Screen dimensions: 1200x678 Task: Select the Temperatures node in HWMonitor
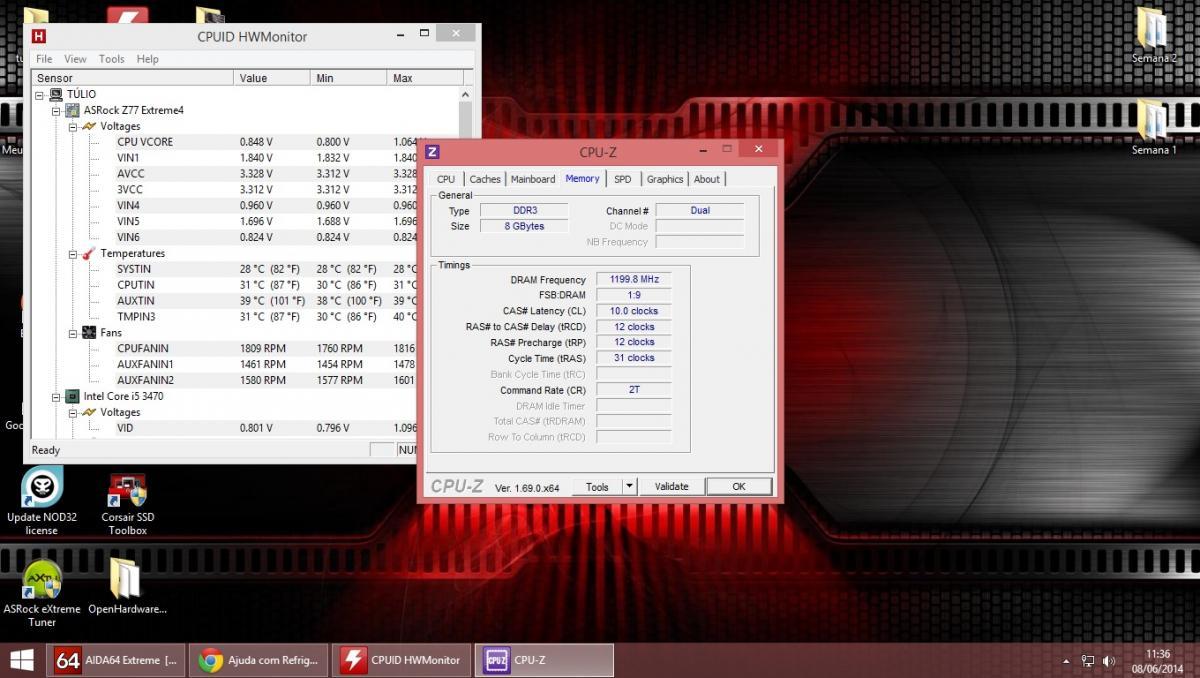pyautogui.click(x=132, y=253)
